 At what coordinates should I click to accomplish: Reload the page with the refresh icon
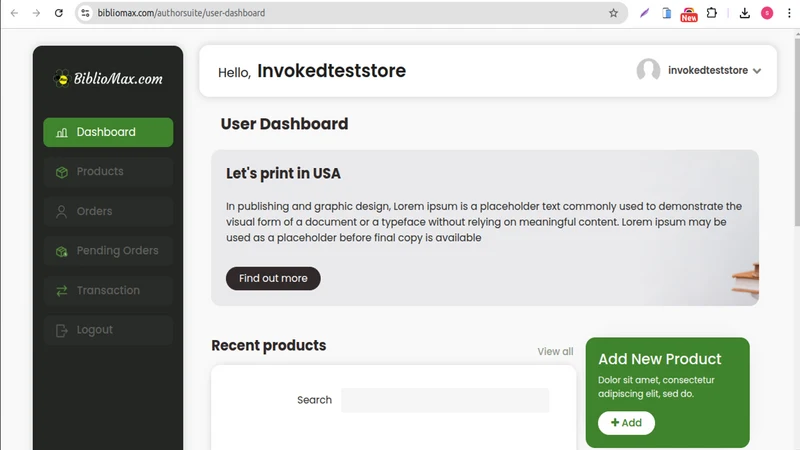[x=59, y=13]
